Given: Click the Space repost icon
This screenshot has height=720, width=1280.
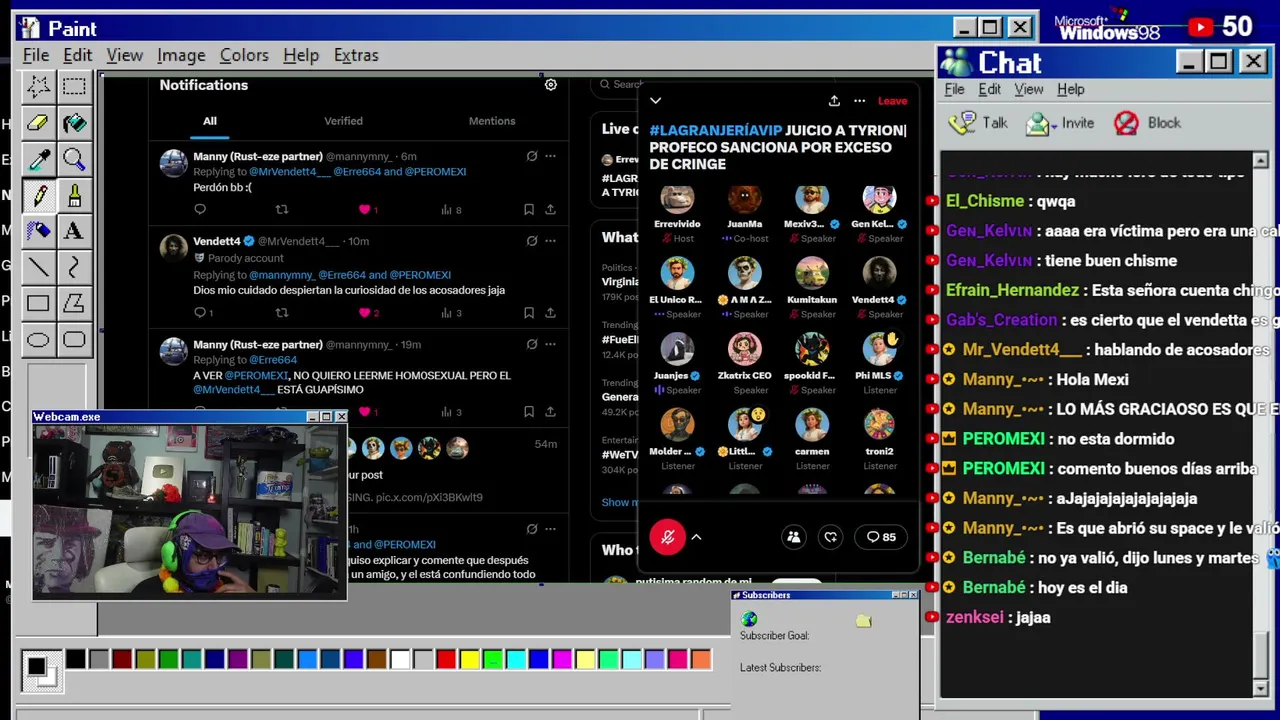Looking at the screenshot, I should pyautogui.click(x=830, y=537).
